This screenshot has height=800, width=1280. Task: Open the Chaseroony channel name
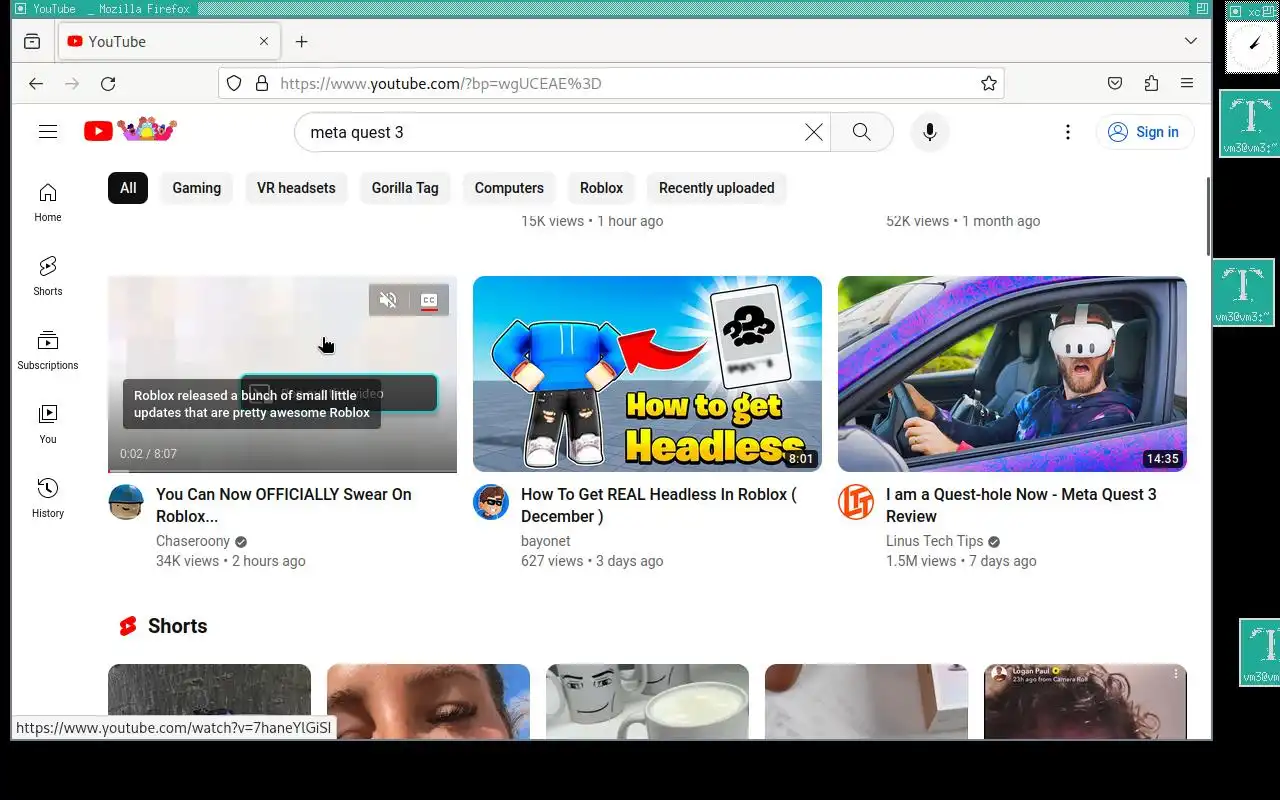[193, 541]
